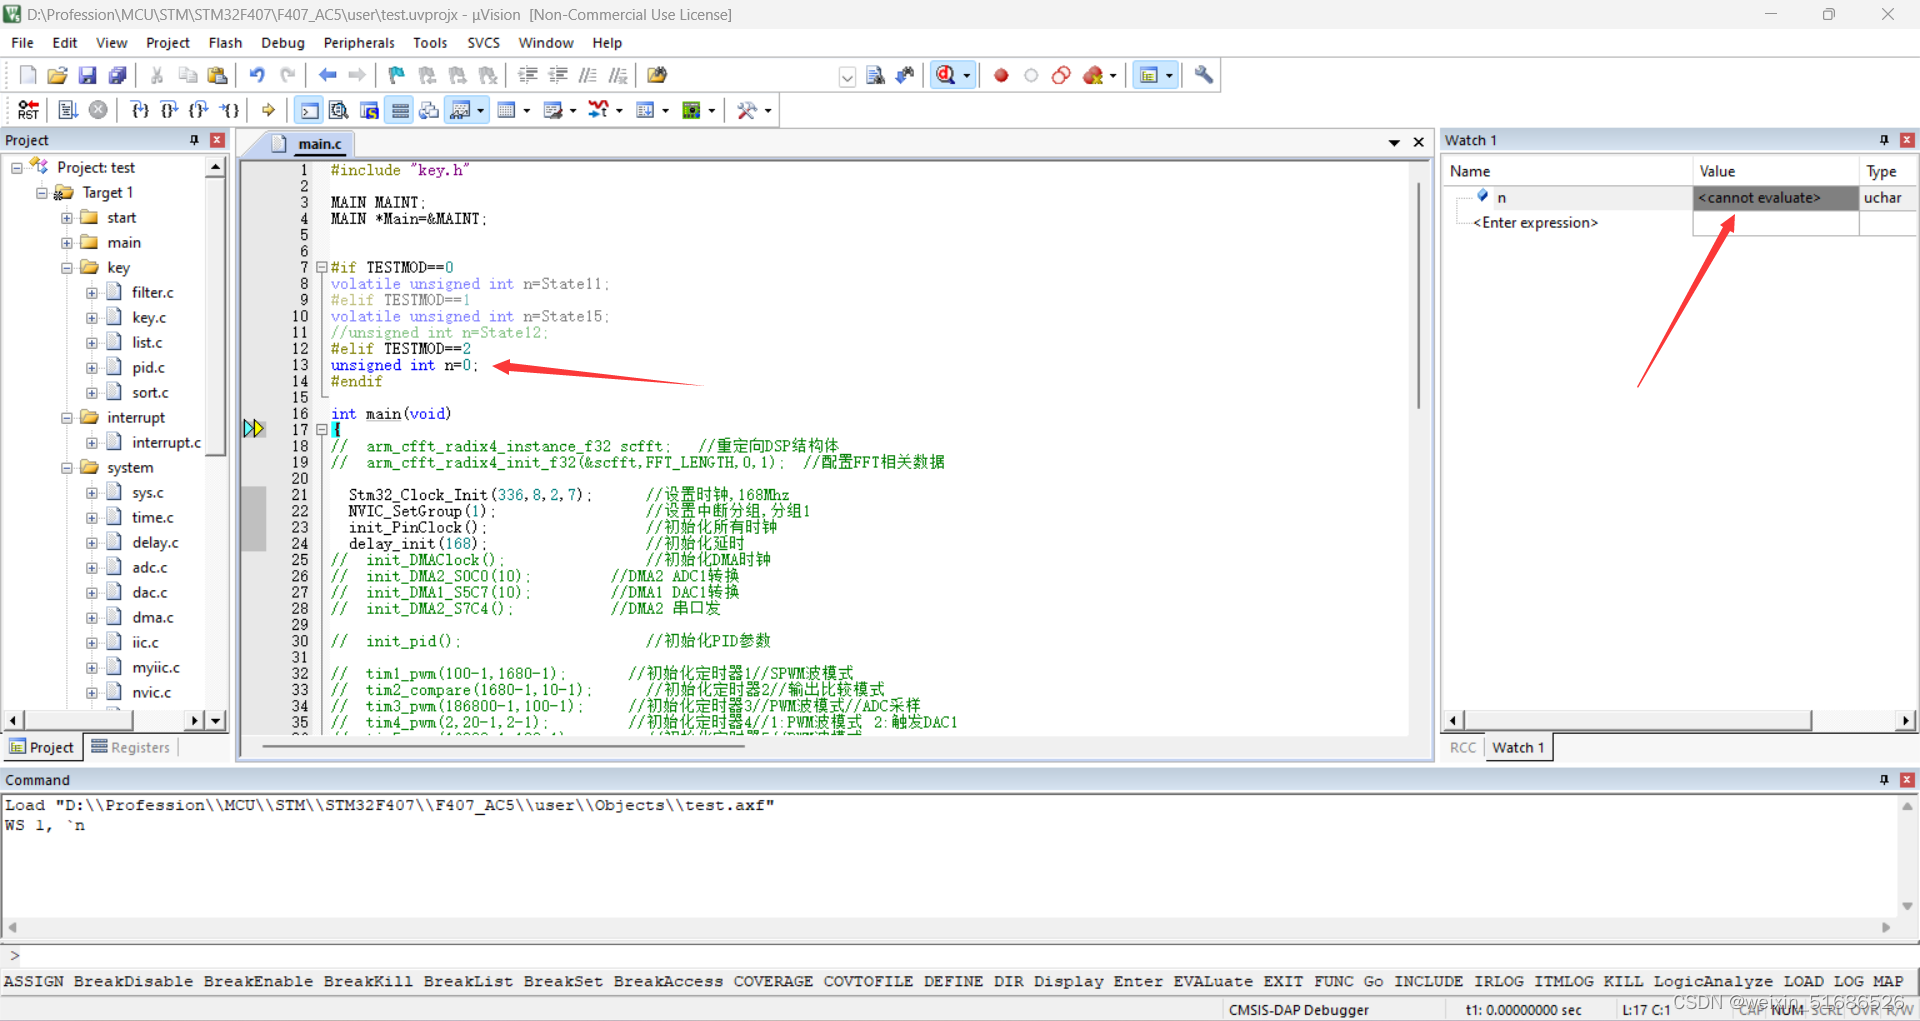
Task: Open the Peripherals menu
Action: [359, 43]
